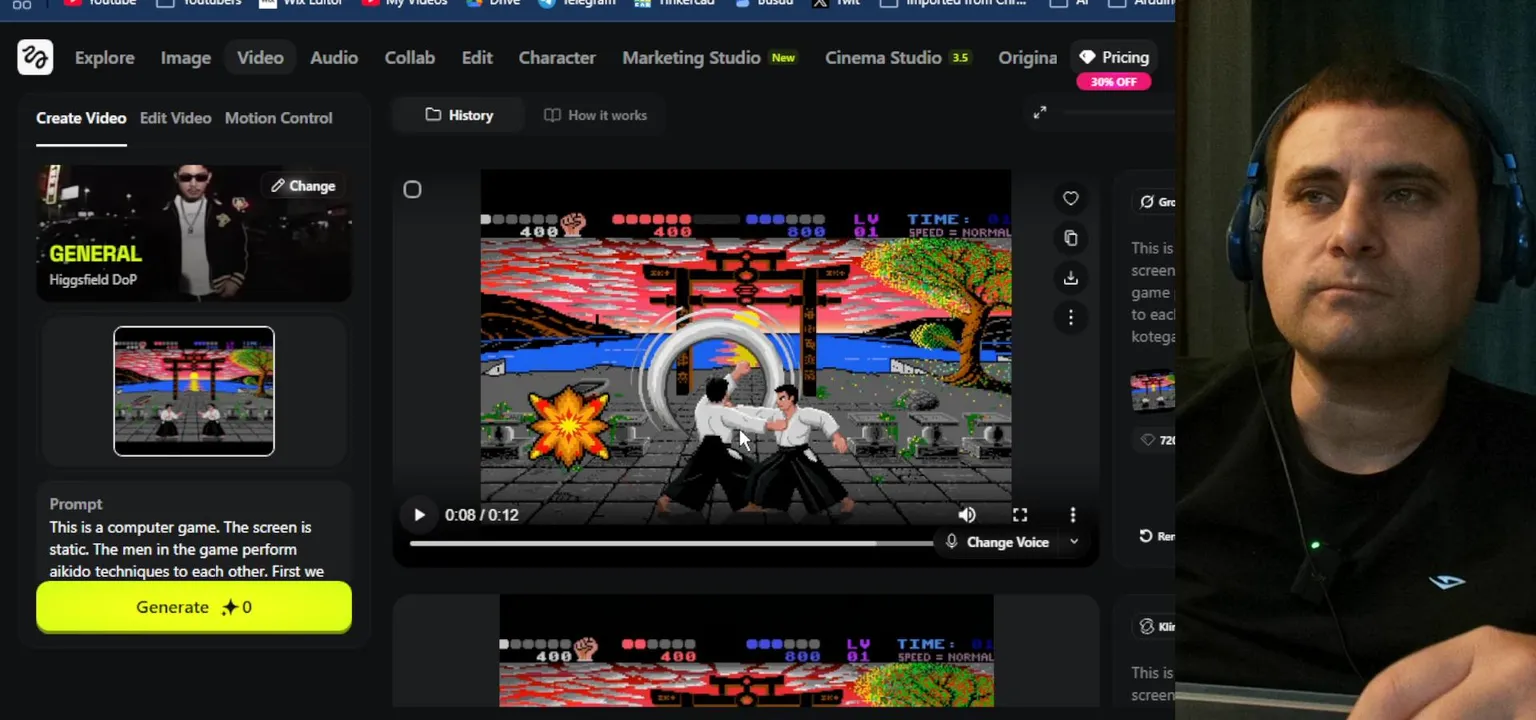Click the 0:08 / 0:12 time display
The width and height of the screenshot is (1536, 720).
coord(482,515)
